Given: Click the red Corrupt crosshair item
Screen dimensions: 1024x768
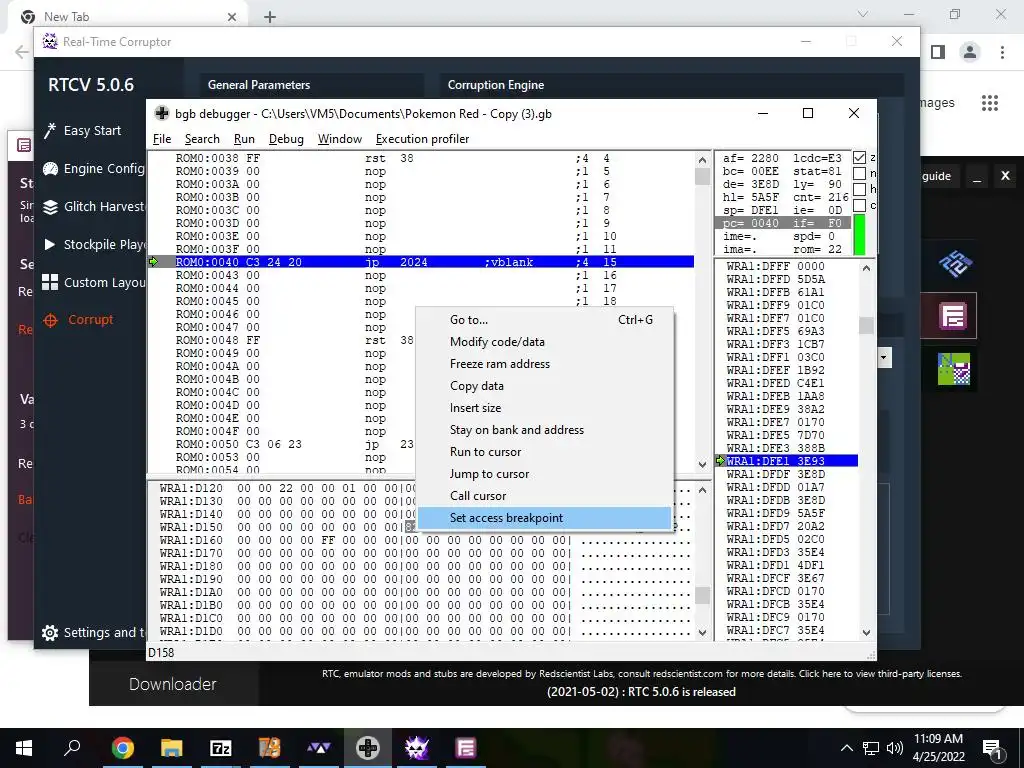Looking at the screenshot, I should [78, 319].
